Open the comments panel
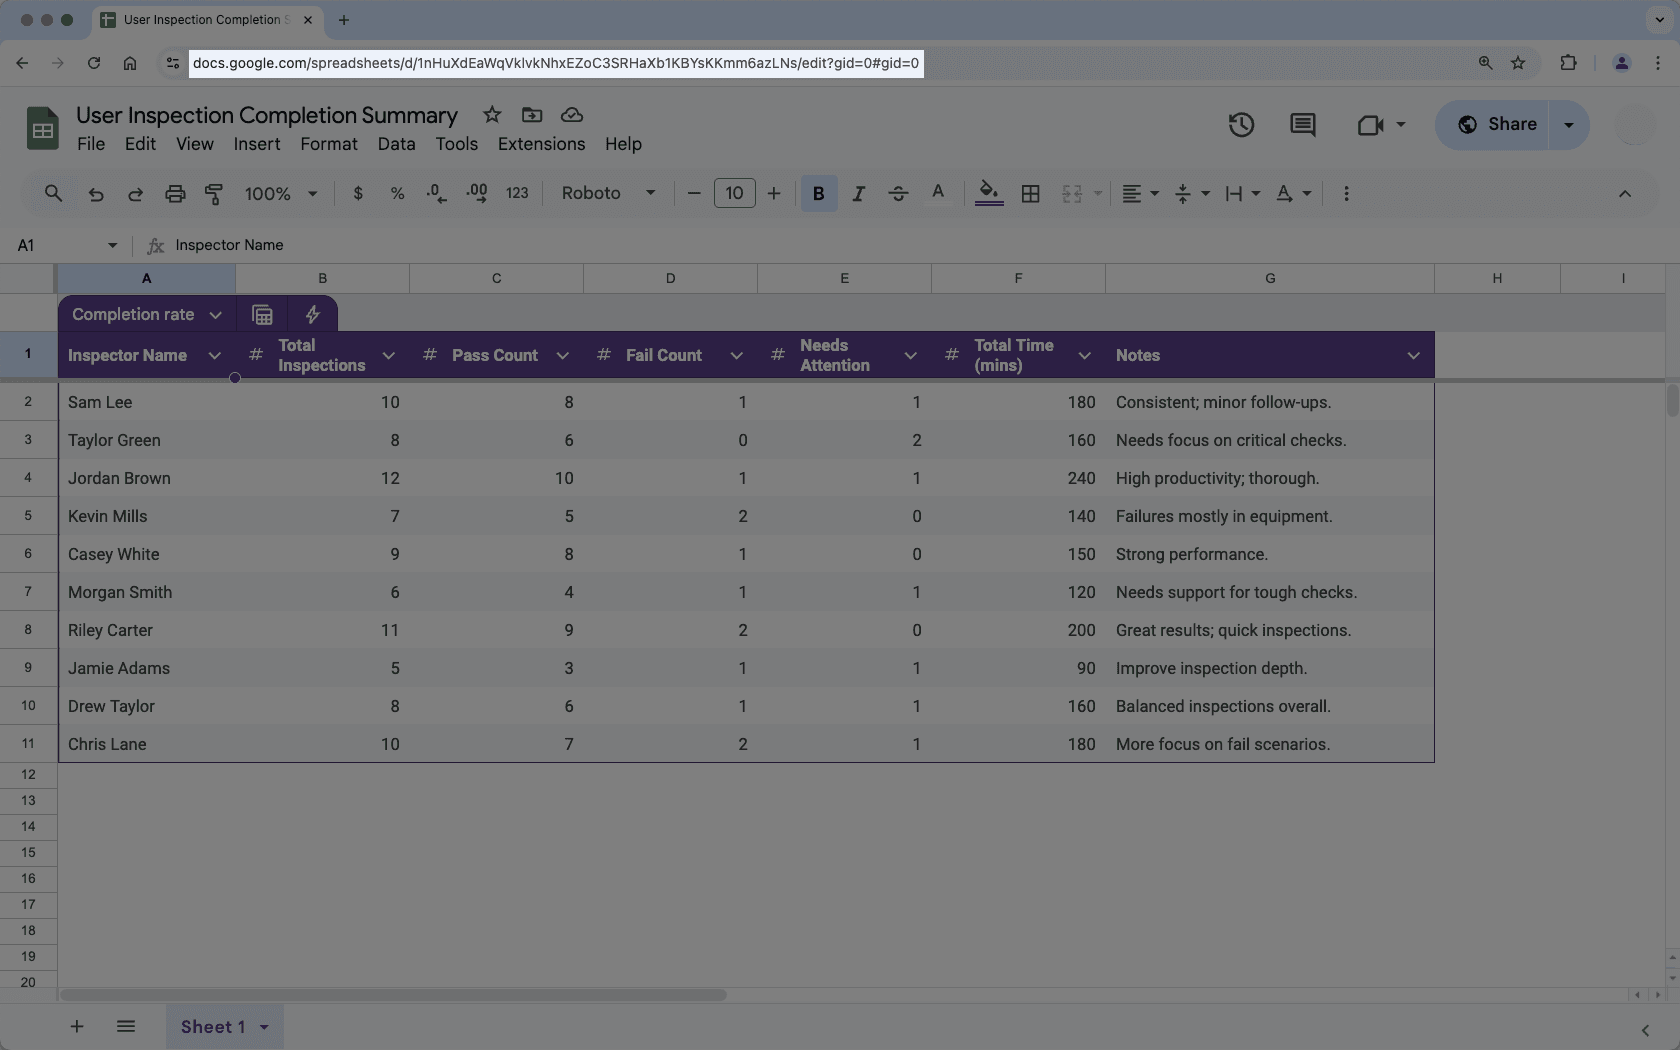This screenshot has height=1050, width=1680. tap(1301, 124)
